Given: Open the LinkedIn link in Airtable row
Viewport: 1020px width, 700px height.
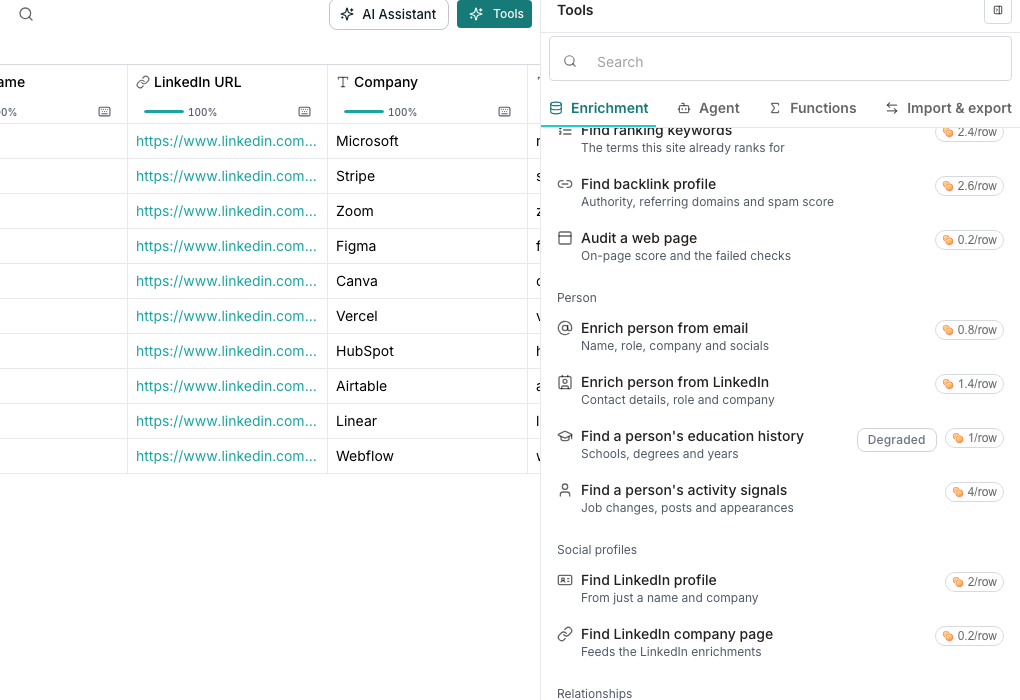Looking at the screenshot, I should point(226,386).
